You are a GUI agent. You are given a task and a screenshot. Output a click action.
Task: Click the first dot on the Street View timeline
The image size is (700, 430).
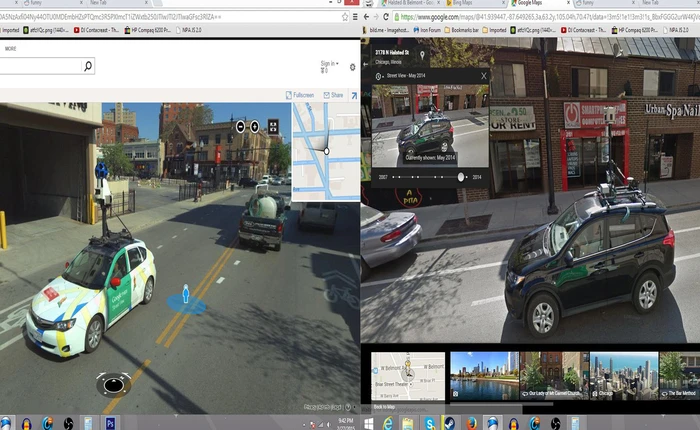coord(393,177)
